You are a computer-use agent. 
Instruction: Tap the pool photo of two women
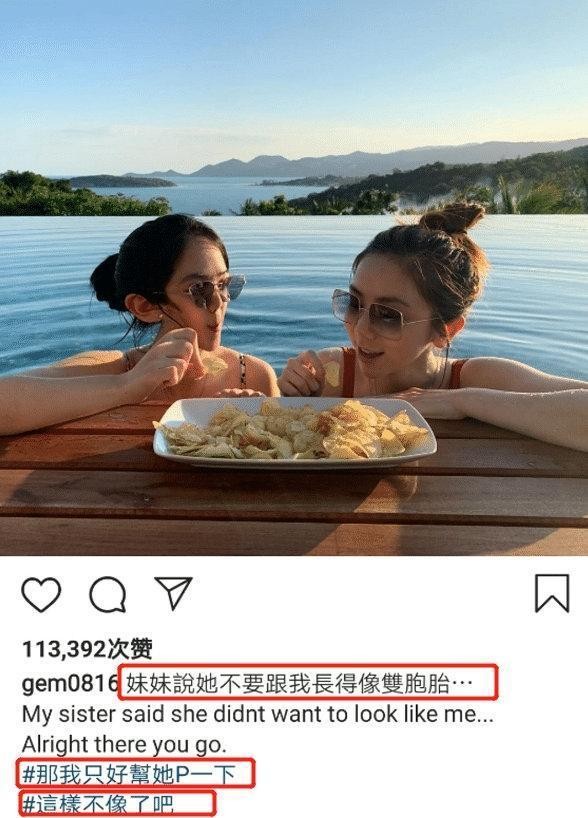[x=294, y=278]
